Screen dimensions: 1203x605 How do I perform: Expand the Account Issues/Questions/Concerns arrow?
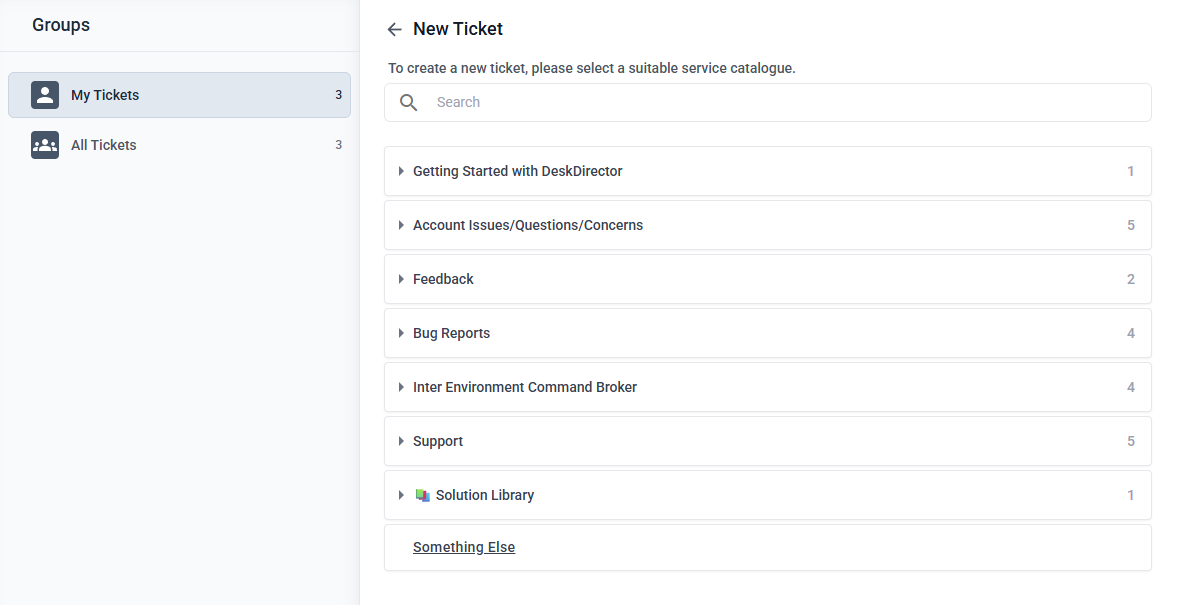coord(401,225)
